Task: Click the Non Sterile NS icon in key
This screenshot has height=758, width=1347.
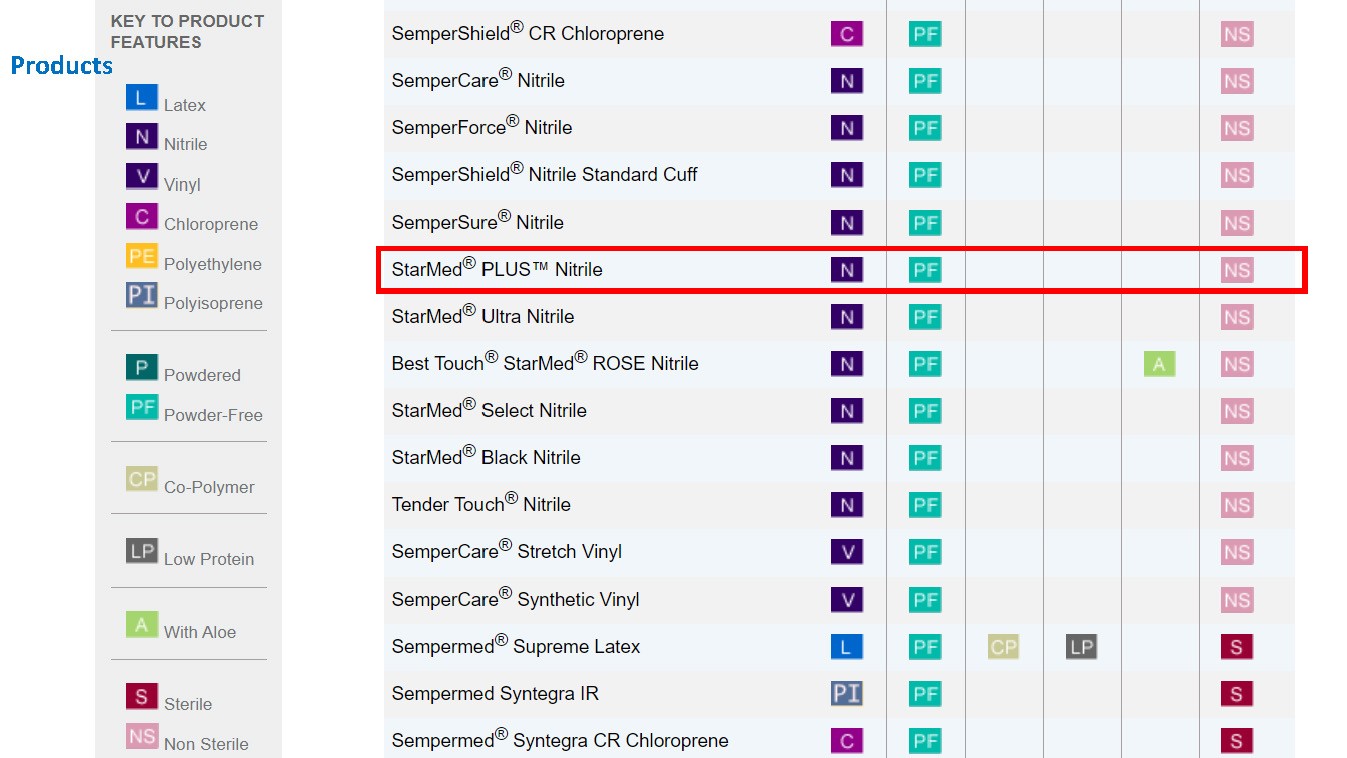Action: (142, 736)
